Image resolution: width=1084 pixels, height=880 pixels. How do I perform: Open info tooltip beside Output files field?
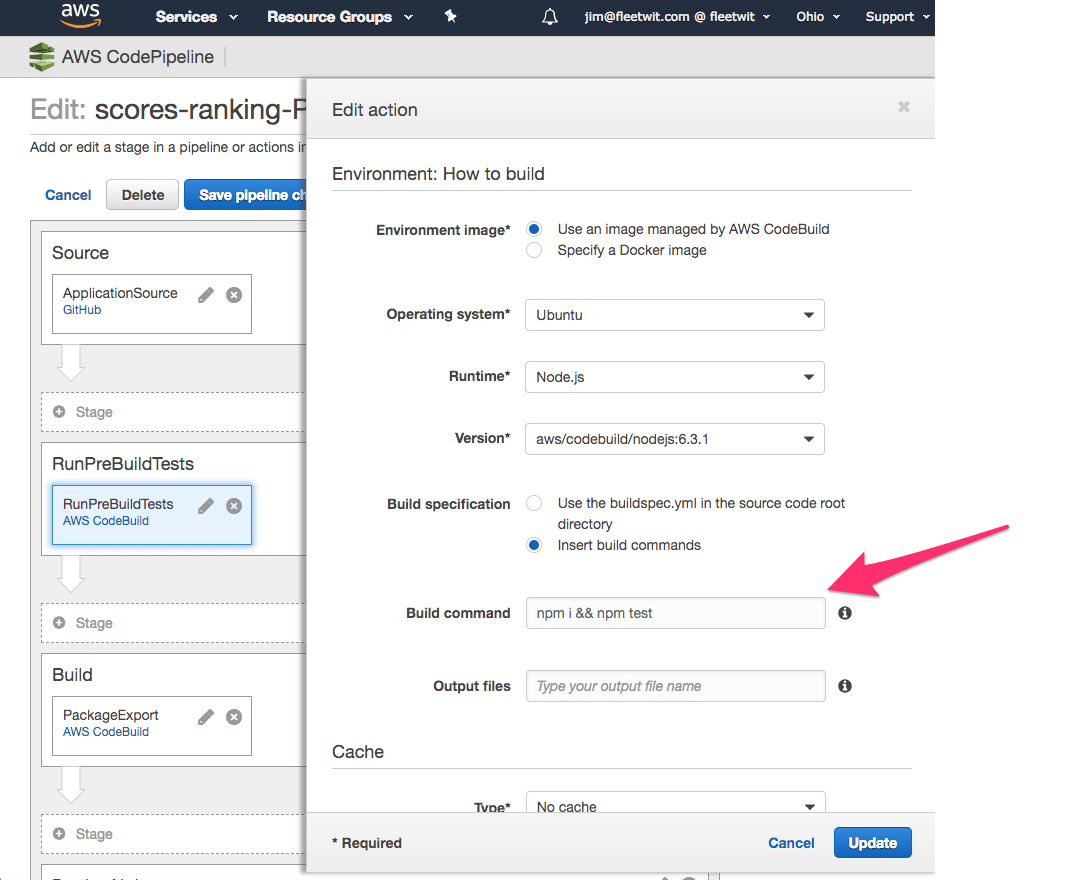pos(844,685)
